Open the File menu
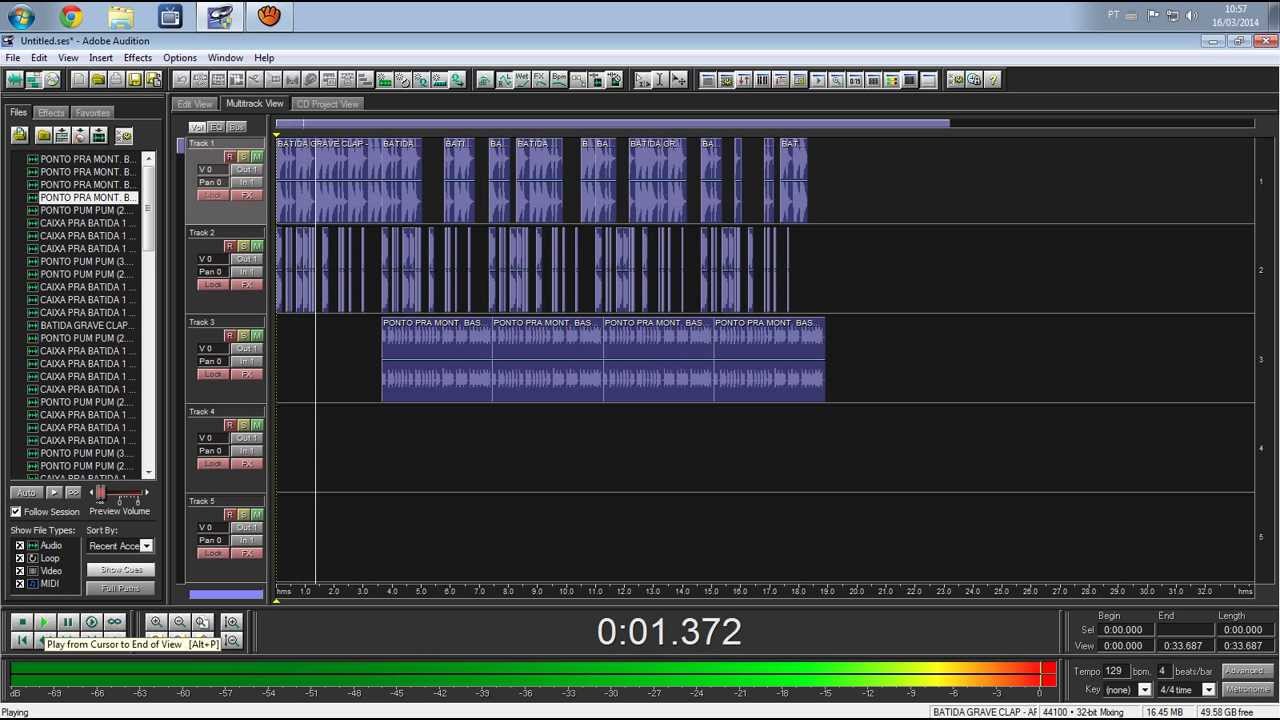Viewport: 1280px width, 720px height. [12, 58]
